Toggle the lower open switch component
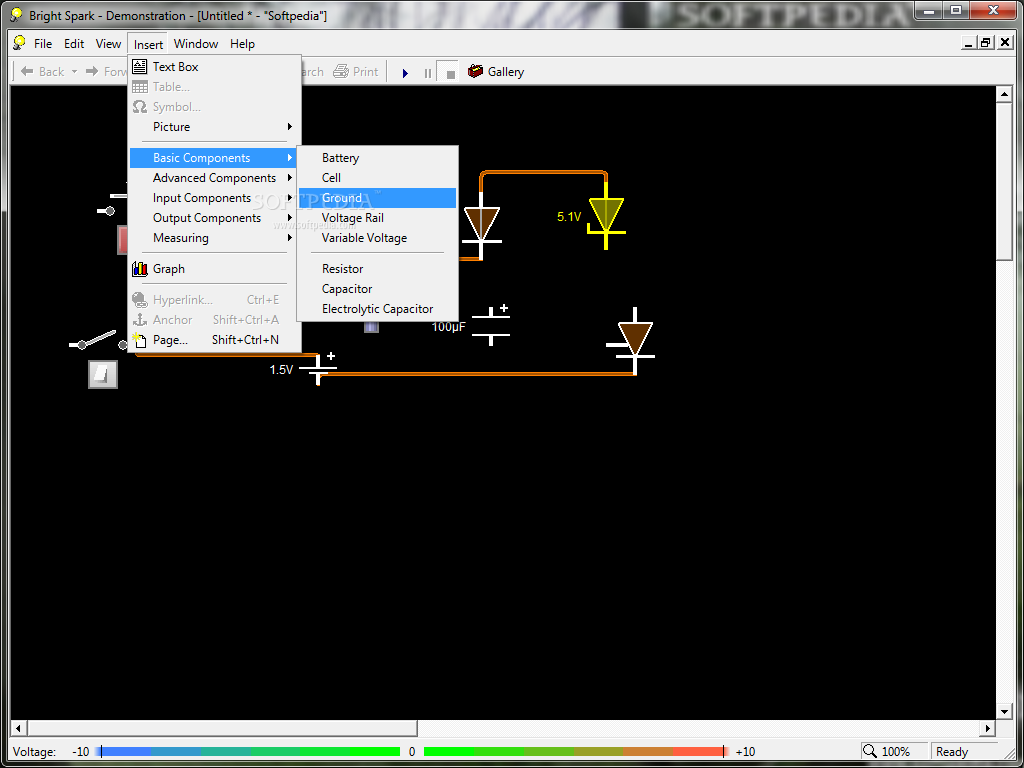Screen dimensions: 1024x768 pos(98,341)
